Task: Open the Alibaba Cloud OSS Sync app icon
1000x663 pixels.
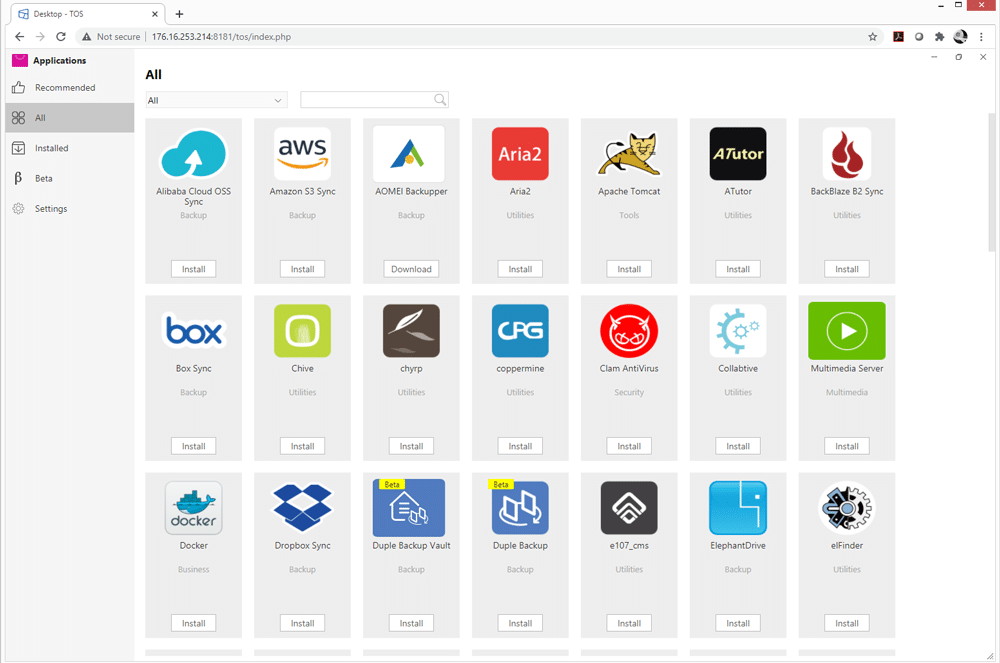Action: coord(193,154)
